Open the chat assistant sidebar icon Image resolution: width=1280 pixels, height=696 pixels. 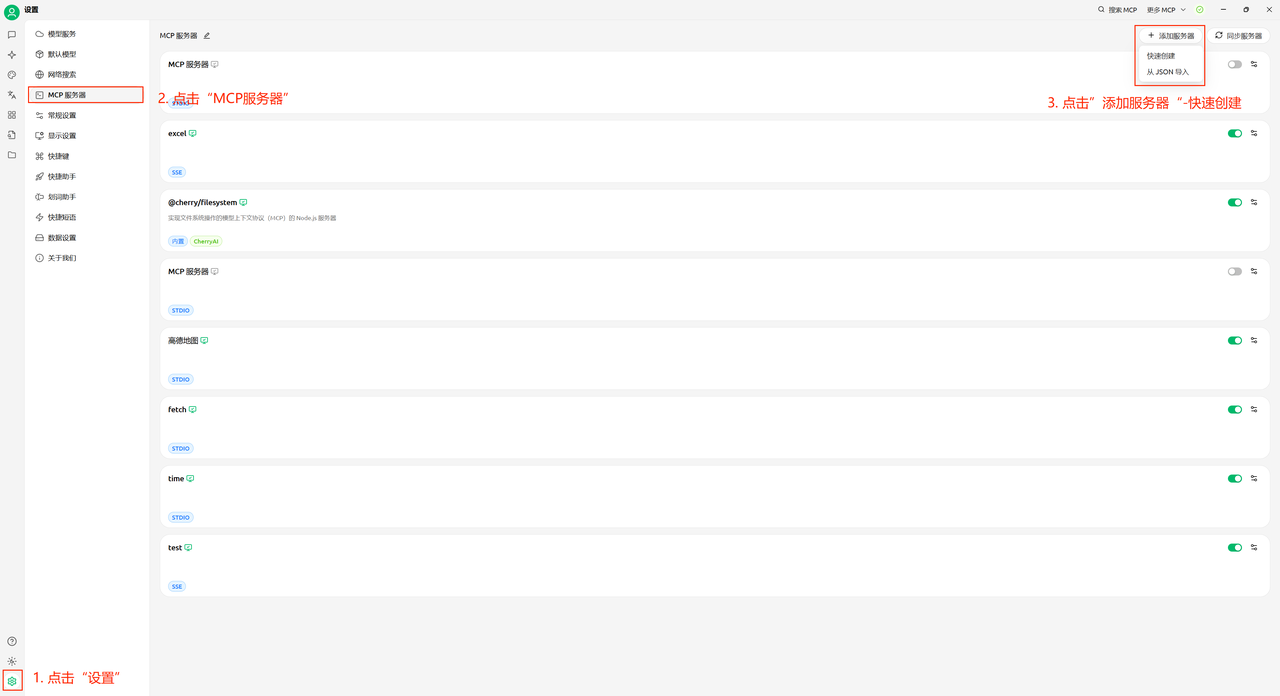pyautogui.click(x=12, y=34)
